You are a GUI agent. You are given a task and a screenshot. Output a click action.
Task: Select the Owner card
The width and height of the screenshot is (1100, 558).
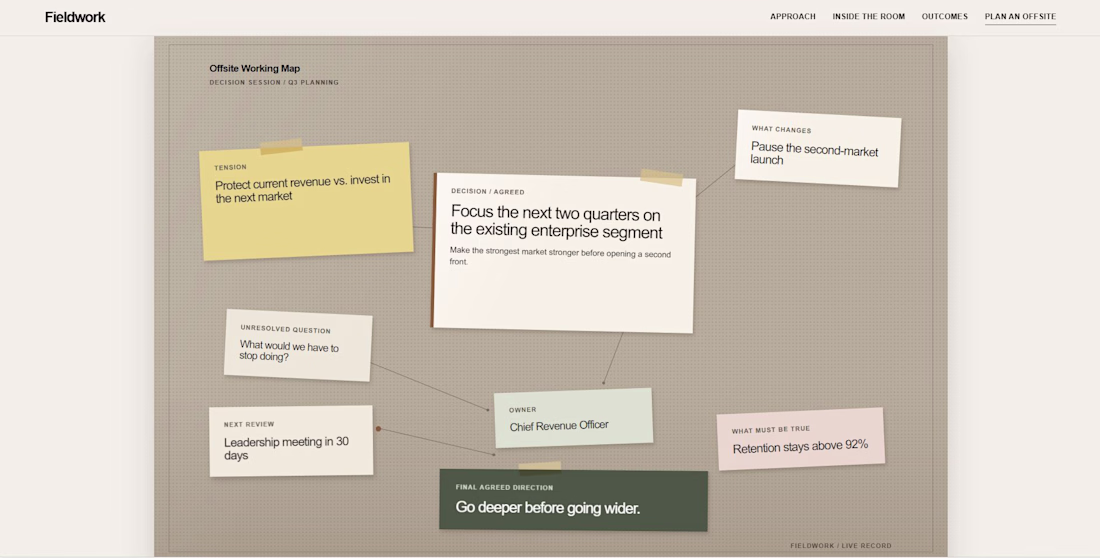click(x=573, y=418)
